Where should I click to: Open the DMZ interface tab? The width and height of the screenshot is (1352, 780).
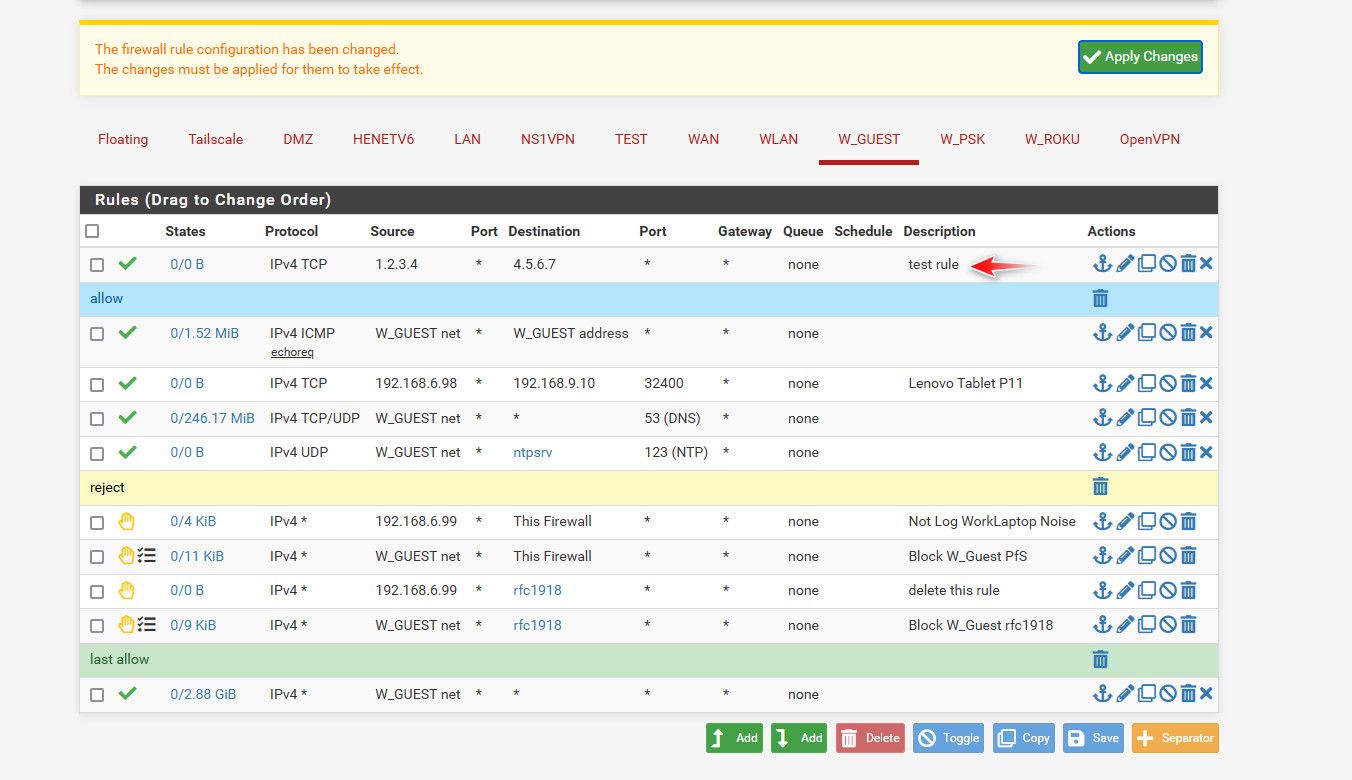(298, 139)
